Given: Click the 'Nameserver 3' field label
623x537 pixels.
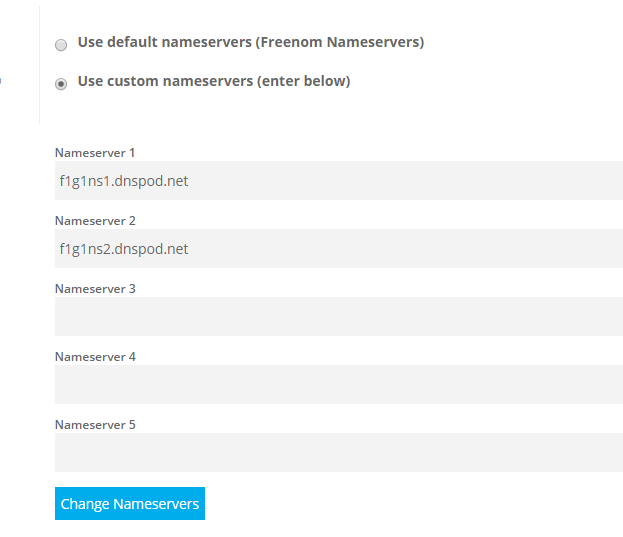Looking at the screenshot, I should pos(95,289).
